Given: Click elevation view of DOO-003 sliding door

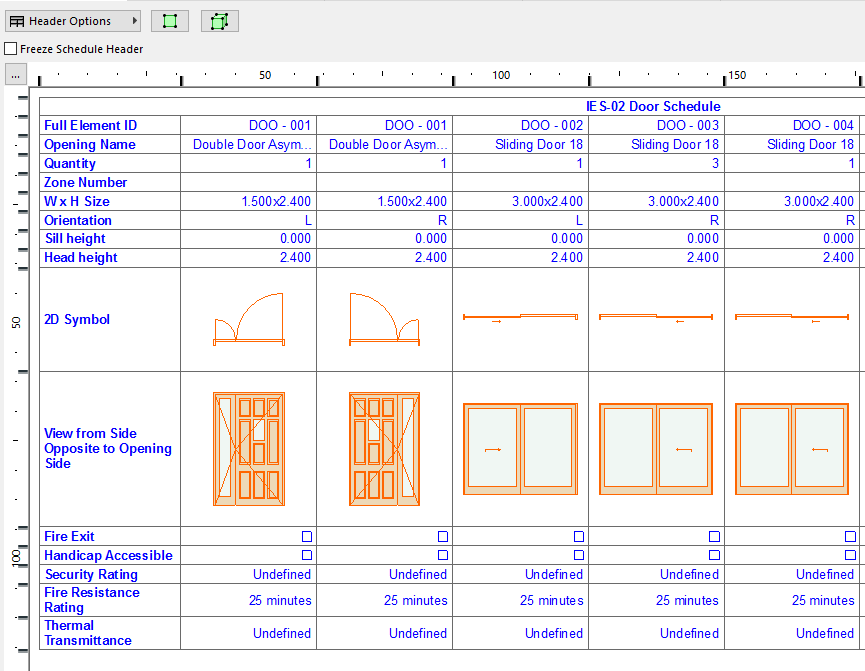Looking at the screenshot, I should 656,449.
